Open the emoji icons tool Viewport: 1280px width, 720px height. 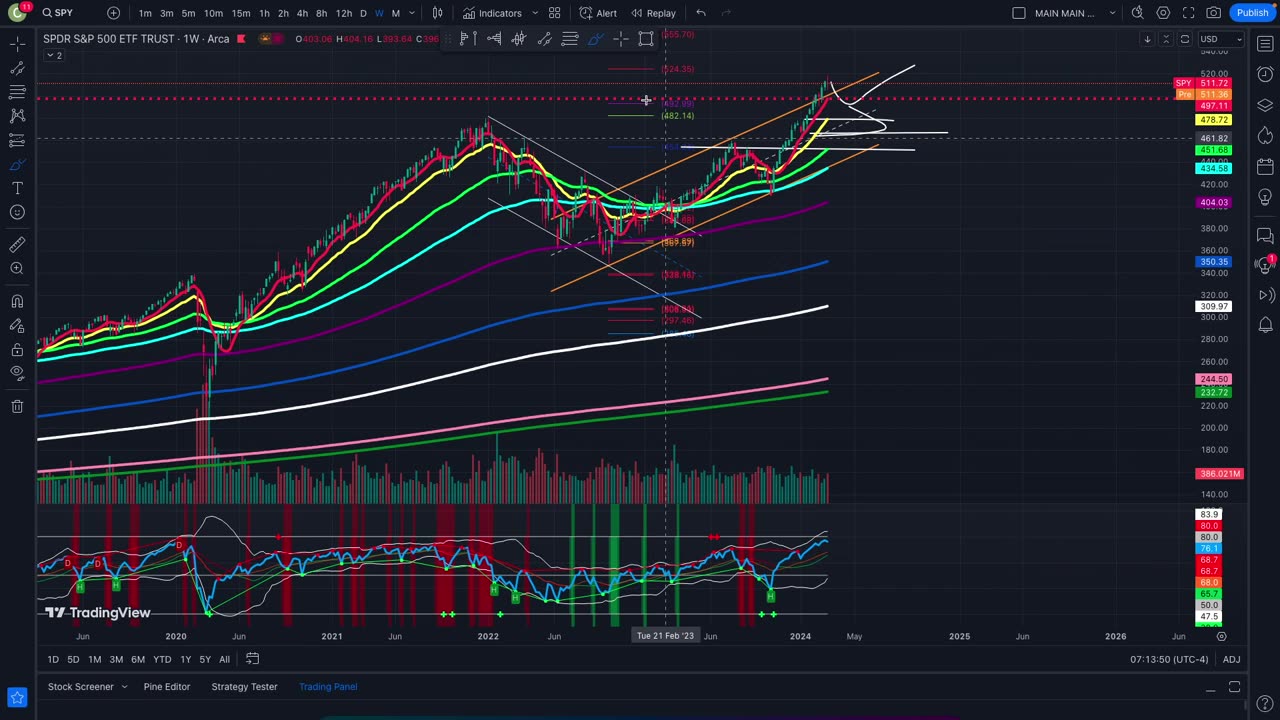(x=17, y=212)
